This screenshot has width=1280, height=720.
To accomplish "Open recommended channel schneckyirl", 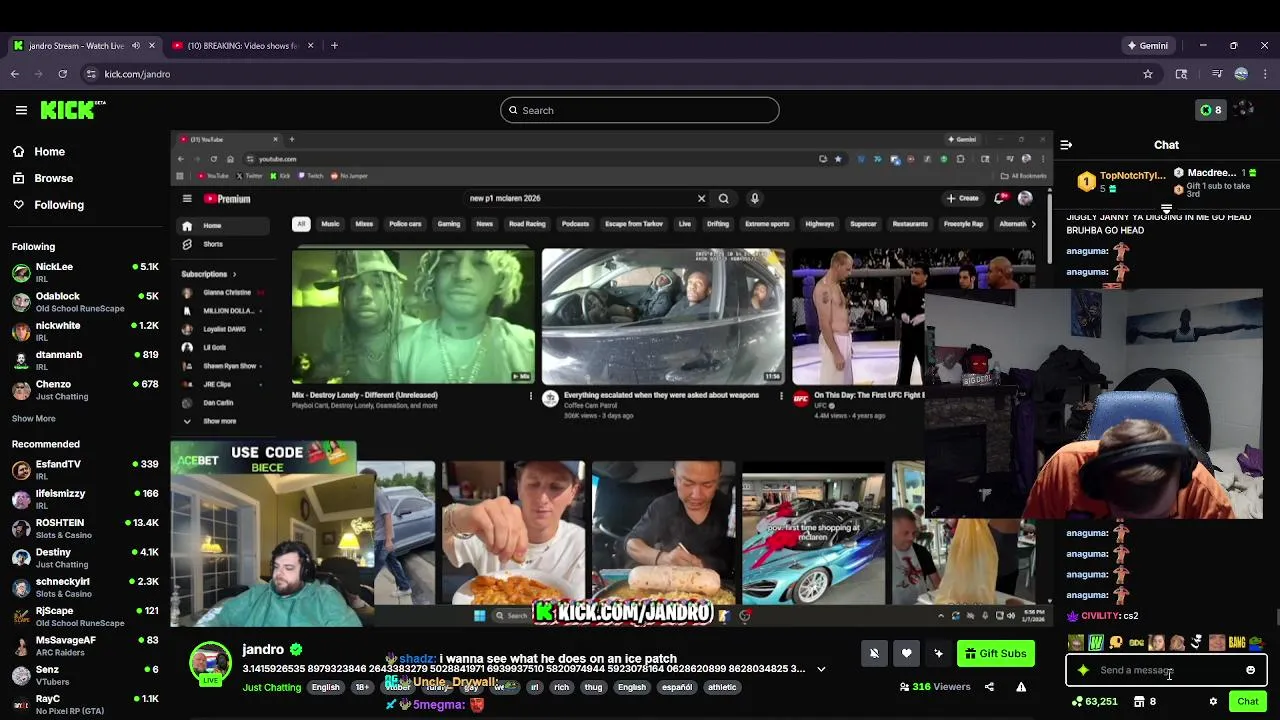I will point(85,587).
